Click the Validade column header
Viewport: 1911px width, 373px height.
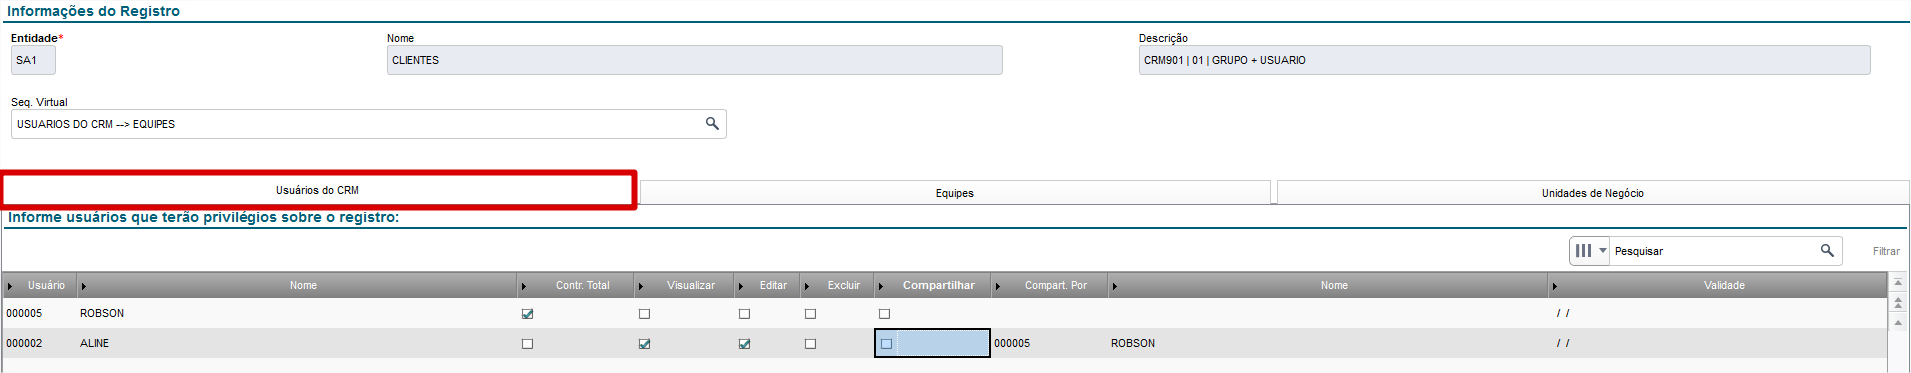tap(1717, 286)
